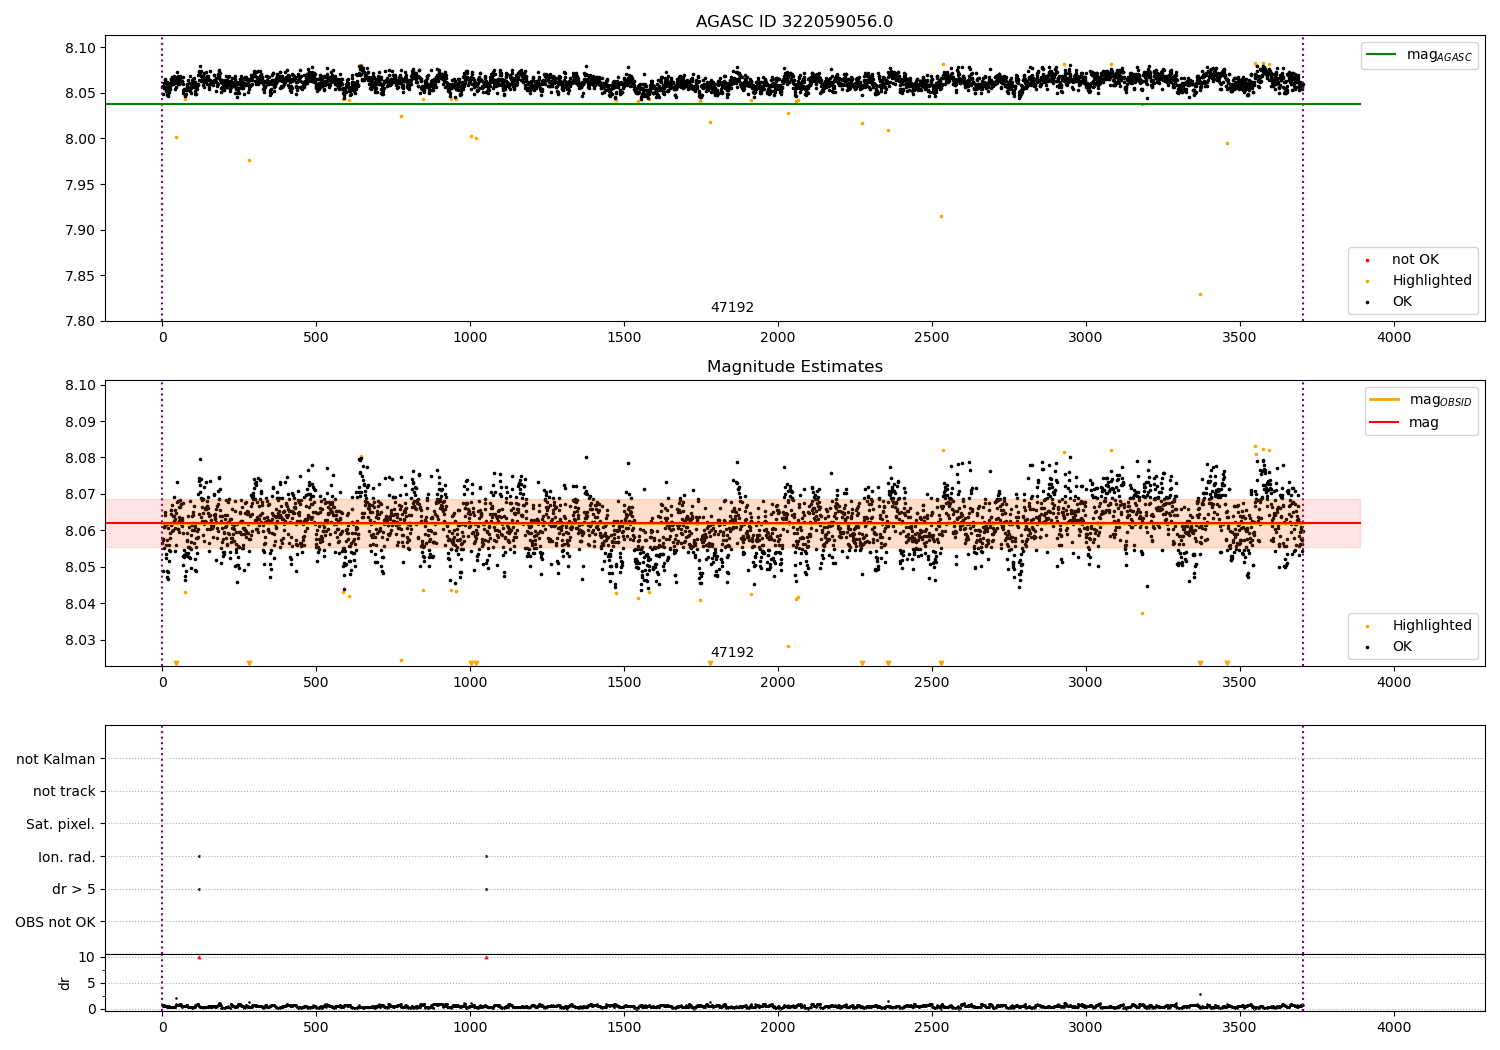Screen dimensions: 1500x1050
Task: Select the green mag AGASC legend entry
Action: coord(1419,55)
